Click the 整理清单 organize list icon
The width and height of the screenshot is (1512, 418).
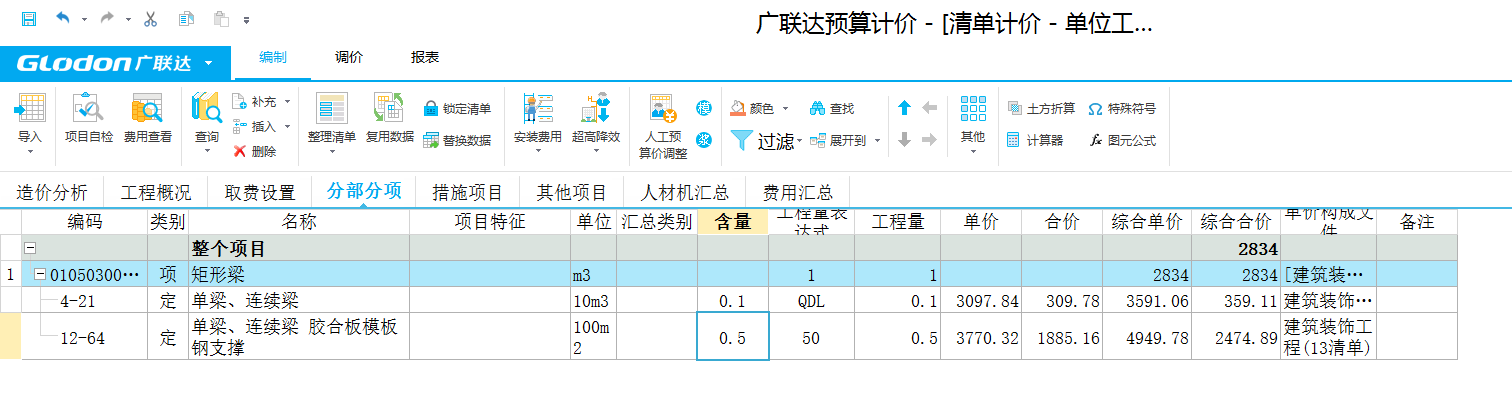(x=331, y=108)
